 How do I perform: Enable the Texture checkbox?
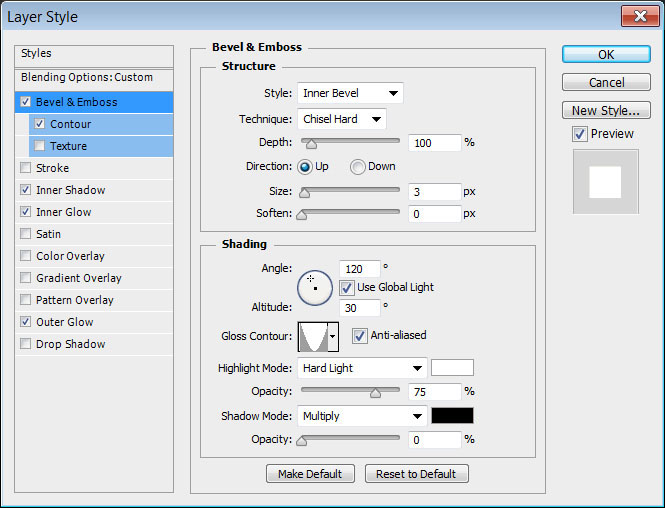pos(40,146)
